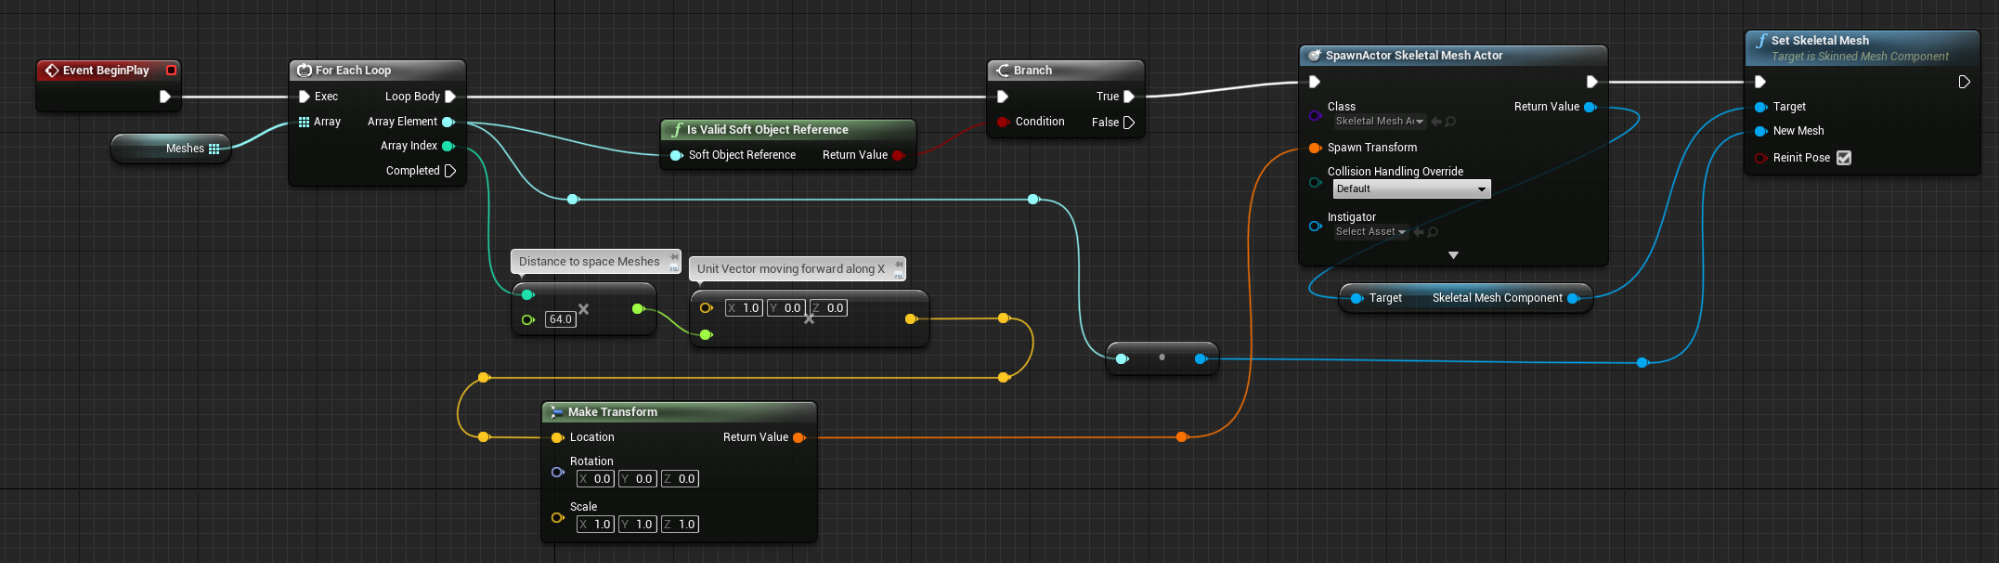This screenshot has height=563, width=1999.
Task: Expand SpawnActor node advanced pins arrow
Action: pyautogui.click(x=1453, y=255)
